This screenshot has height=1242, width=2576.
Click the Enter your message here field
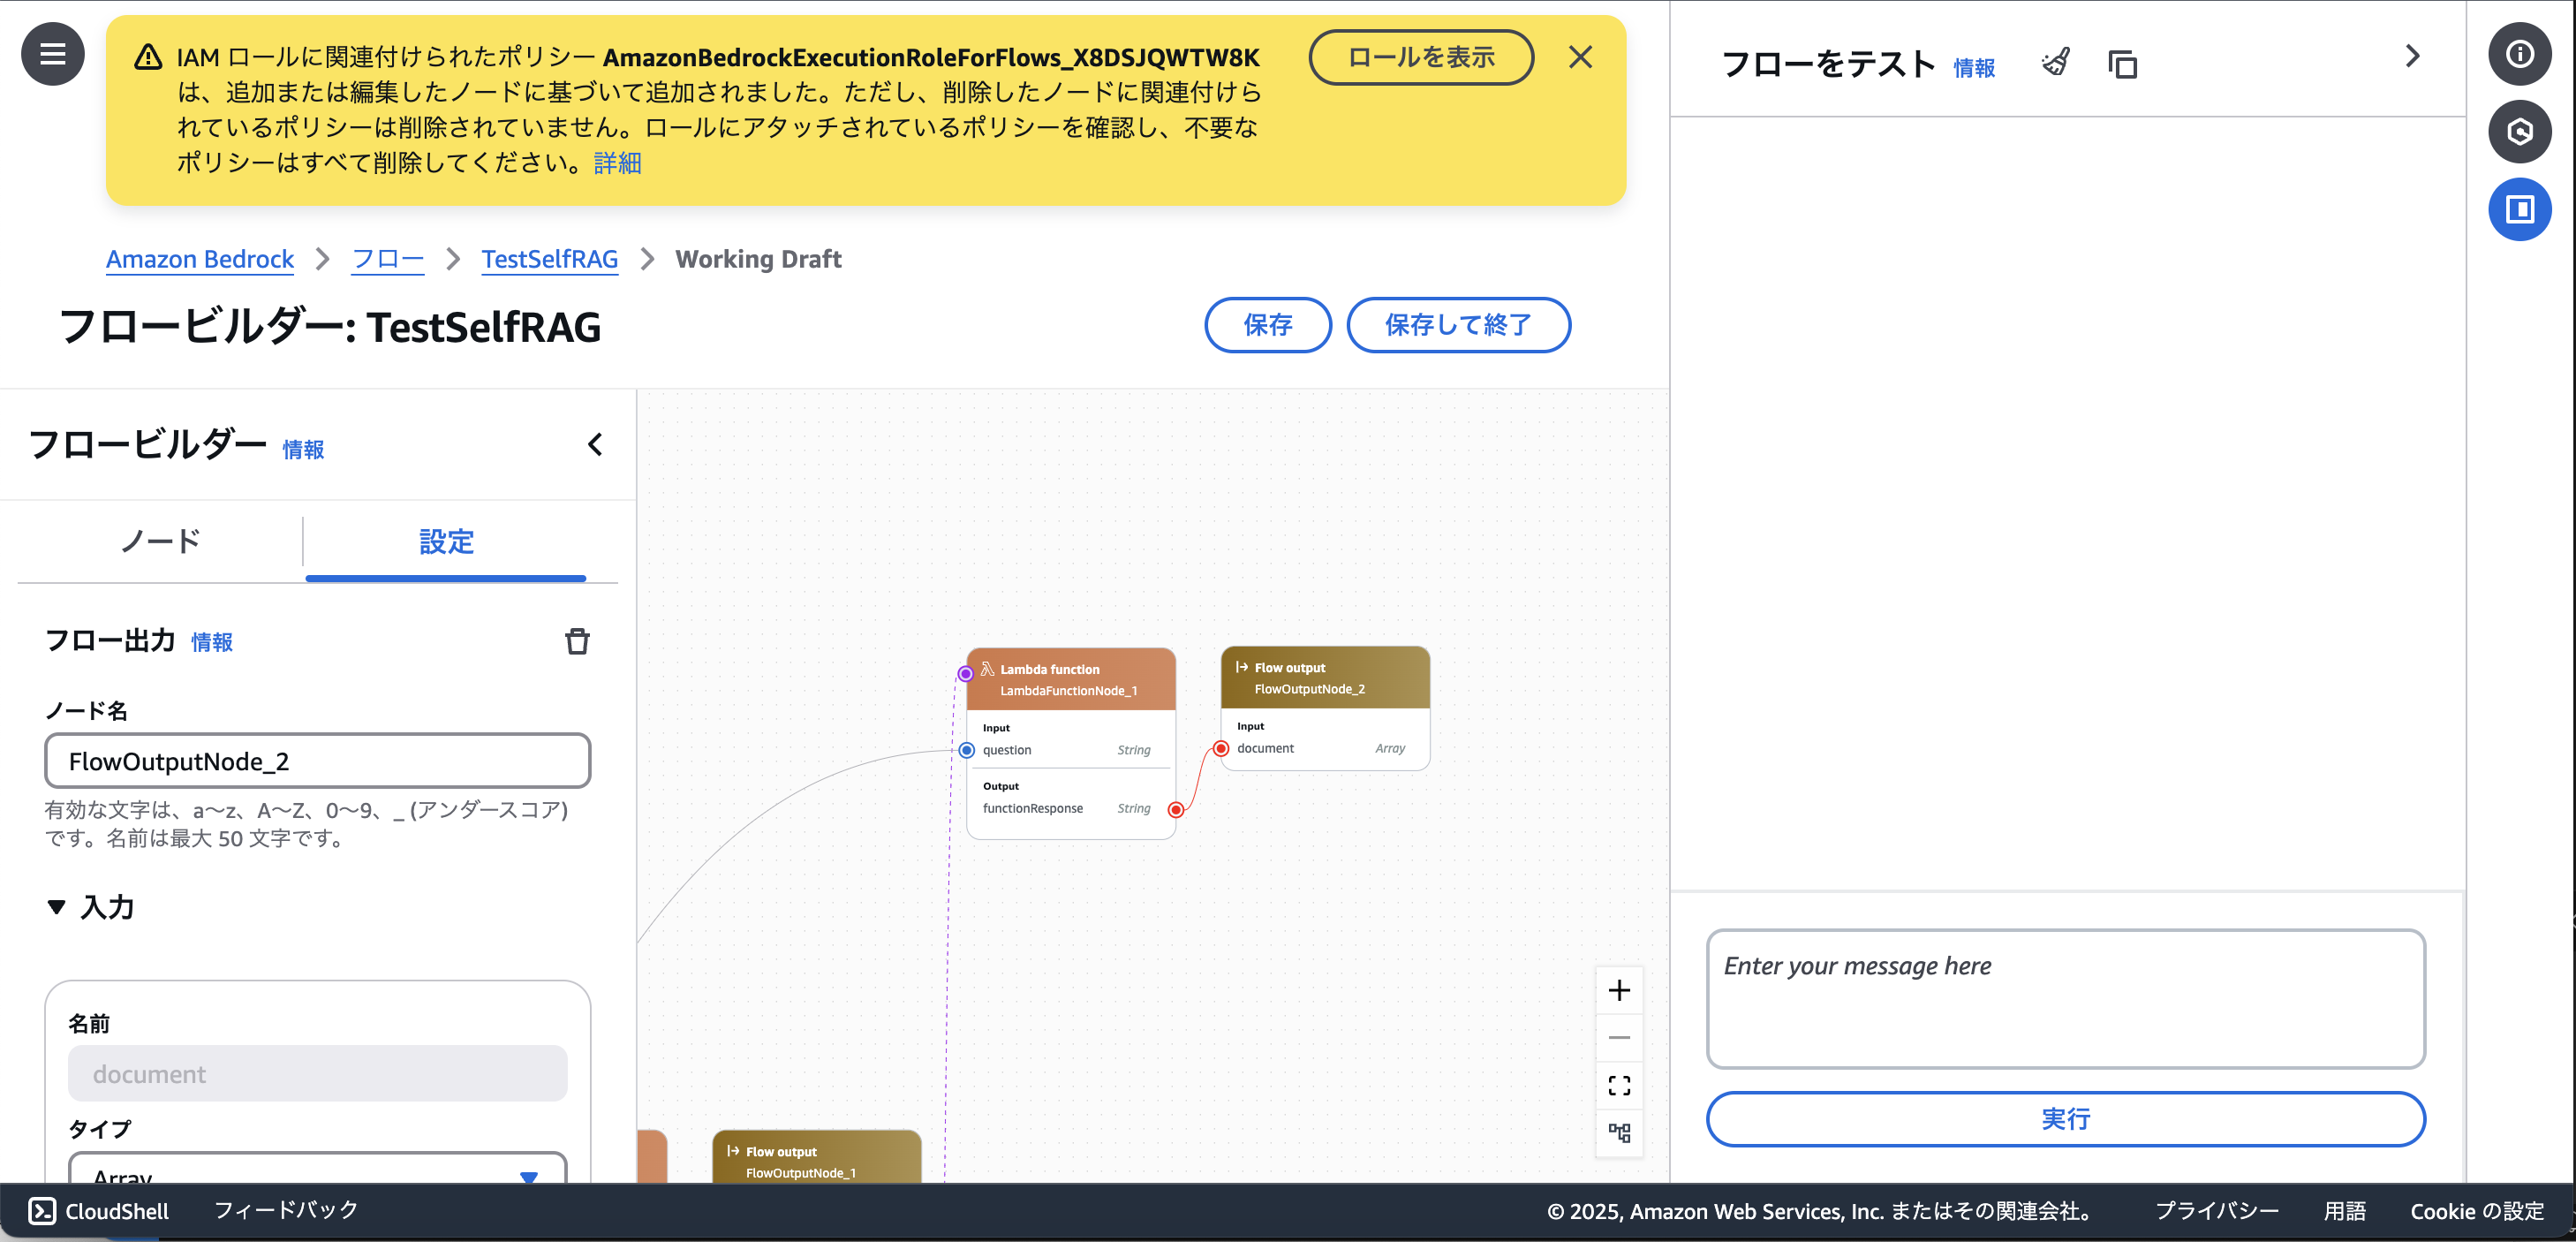pyautogui.click(x=2065, y=999)
